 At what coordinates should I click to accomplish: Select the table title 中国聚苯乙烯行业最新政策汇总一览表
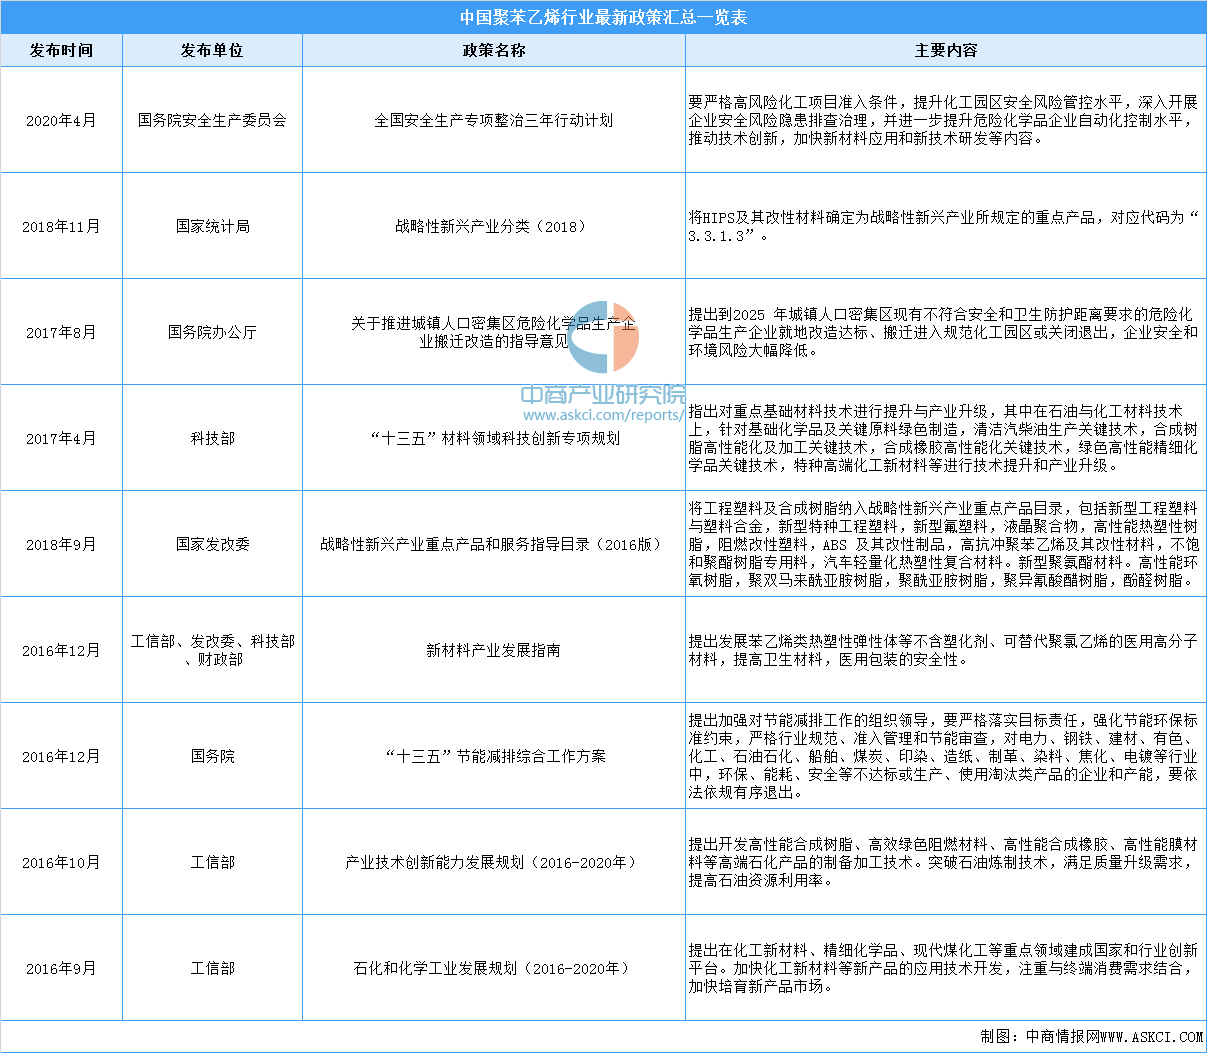tap(603, 17)
